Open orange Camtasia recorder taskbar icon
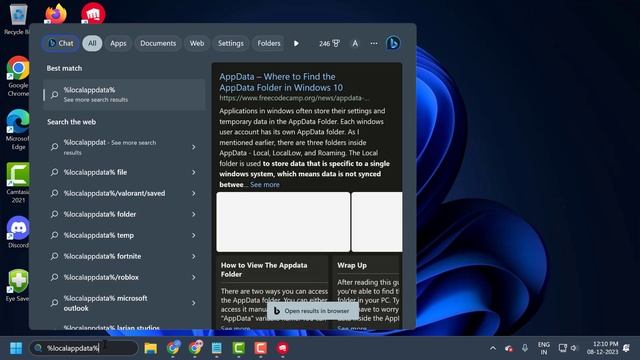The height and width of the screenshot is (360, 640). (260, 348)
